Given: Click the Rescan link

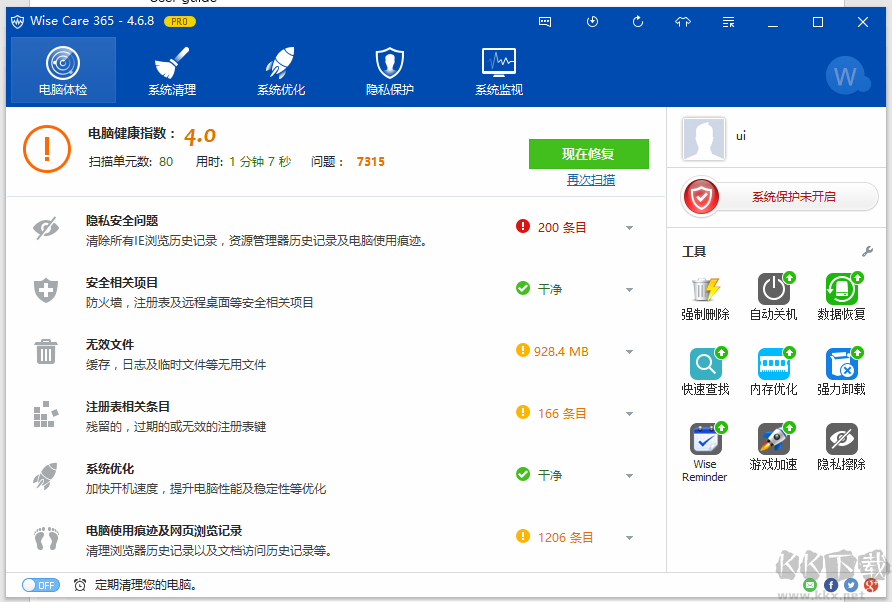Looking at the screenshot, I should pos(589,180).
